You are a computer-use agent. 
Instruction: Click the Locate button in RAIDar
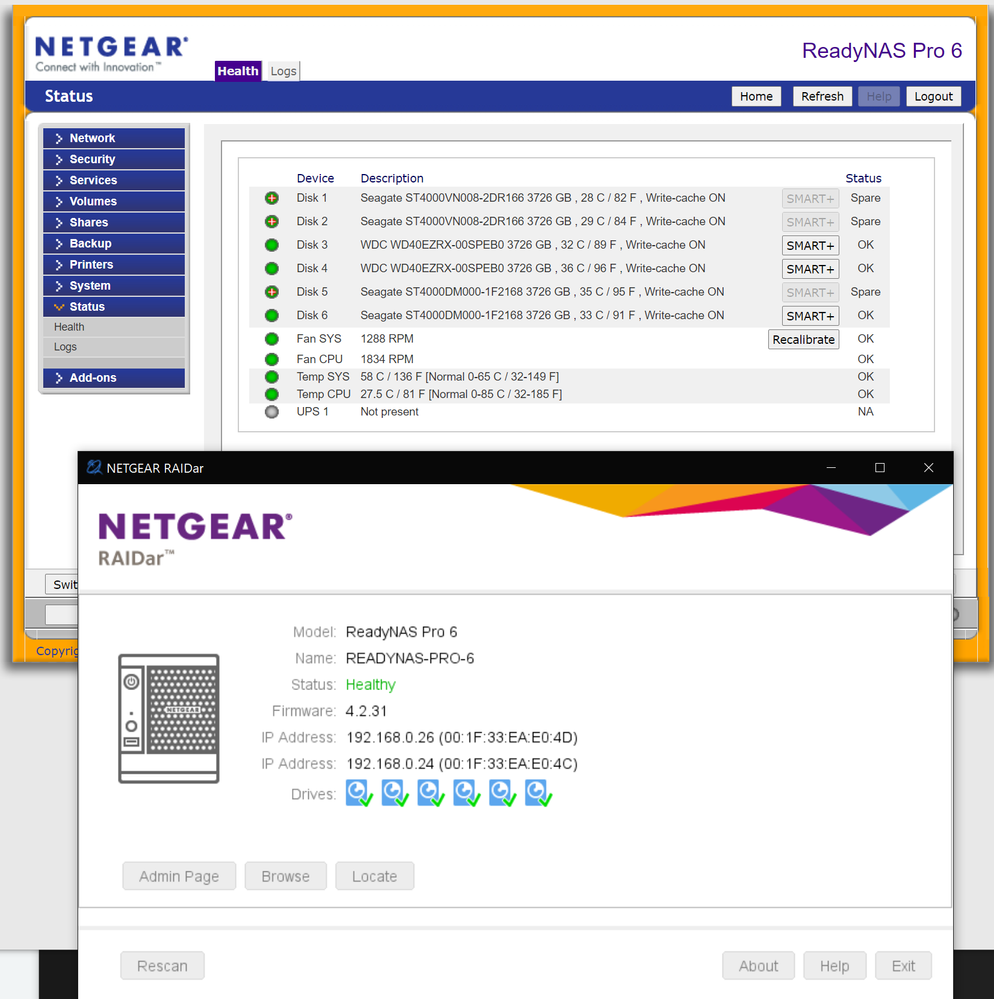(x=375, y=876)
